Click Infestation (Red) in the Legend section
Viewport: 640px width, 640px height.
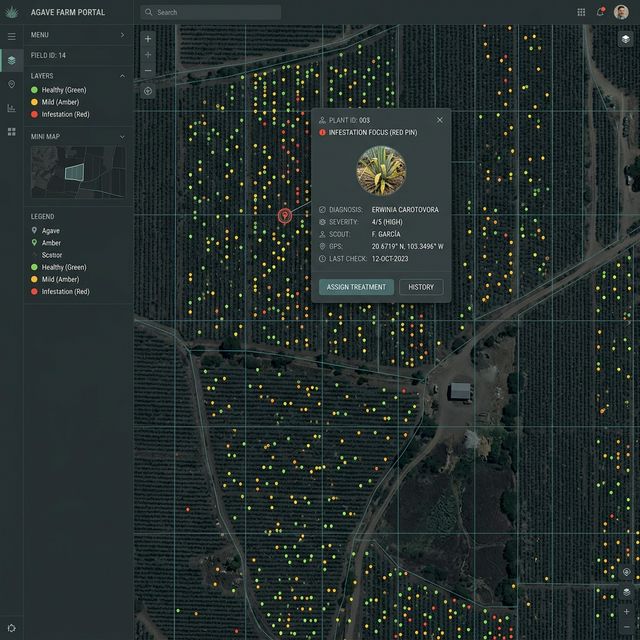[x=60, y=291]
